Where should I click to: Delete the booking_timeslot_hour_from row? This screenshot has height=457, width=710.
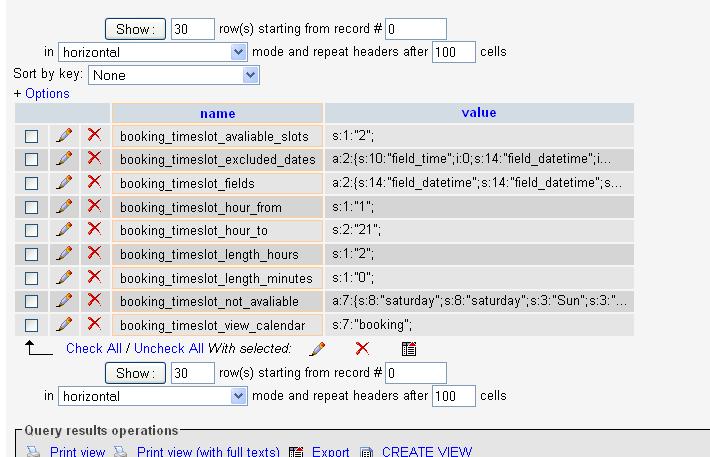[94, 206]
